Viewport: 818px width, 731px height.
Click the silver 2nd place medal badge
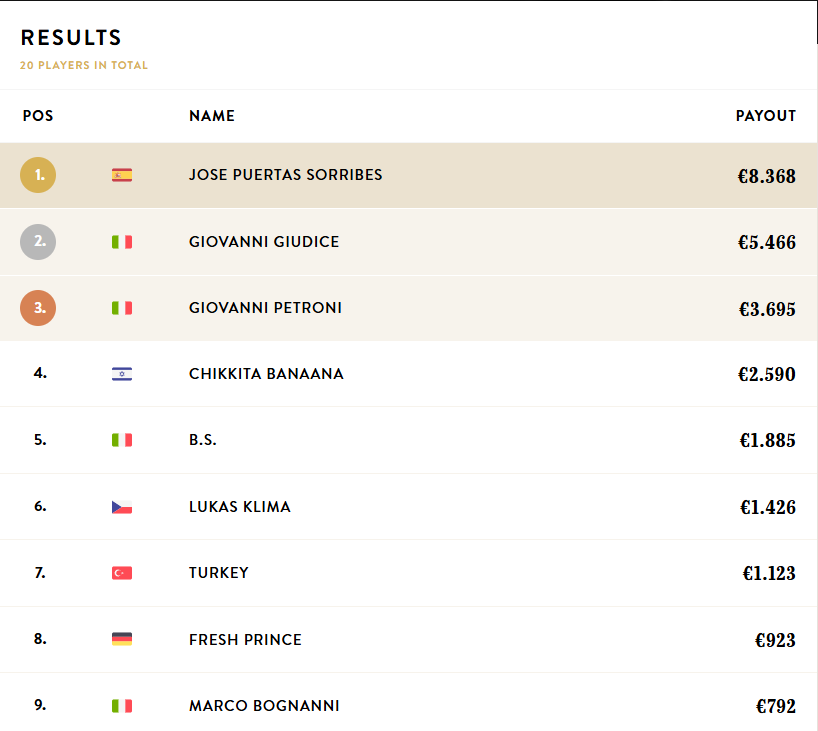38,242
